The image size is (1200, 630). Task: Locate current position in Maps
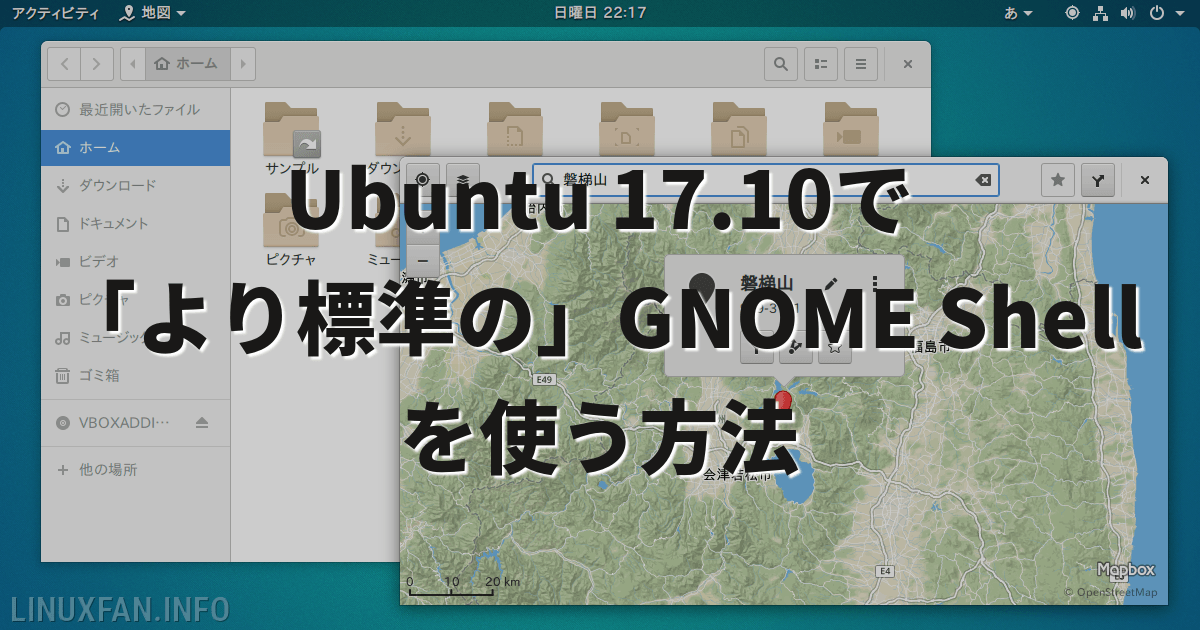(x=422, y=180)
